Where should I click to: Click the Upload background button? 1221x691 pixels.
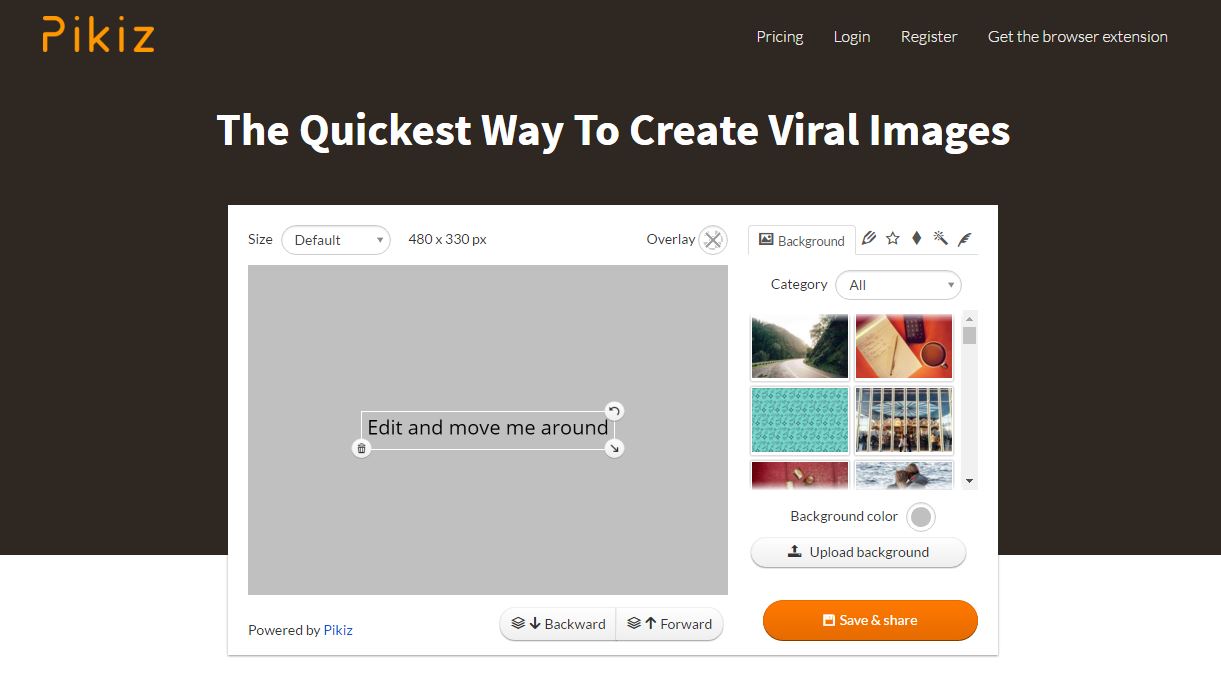[x=858, y=552]
